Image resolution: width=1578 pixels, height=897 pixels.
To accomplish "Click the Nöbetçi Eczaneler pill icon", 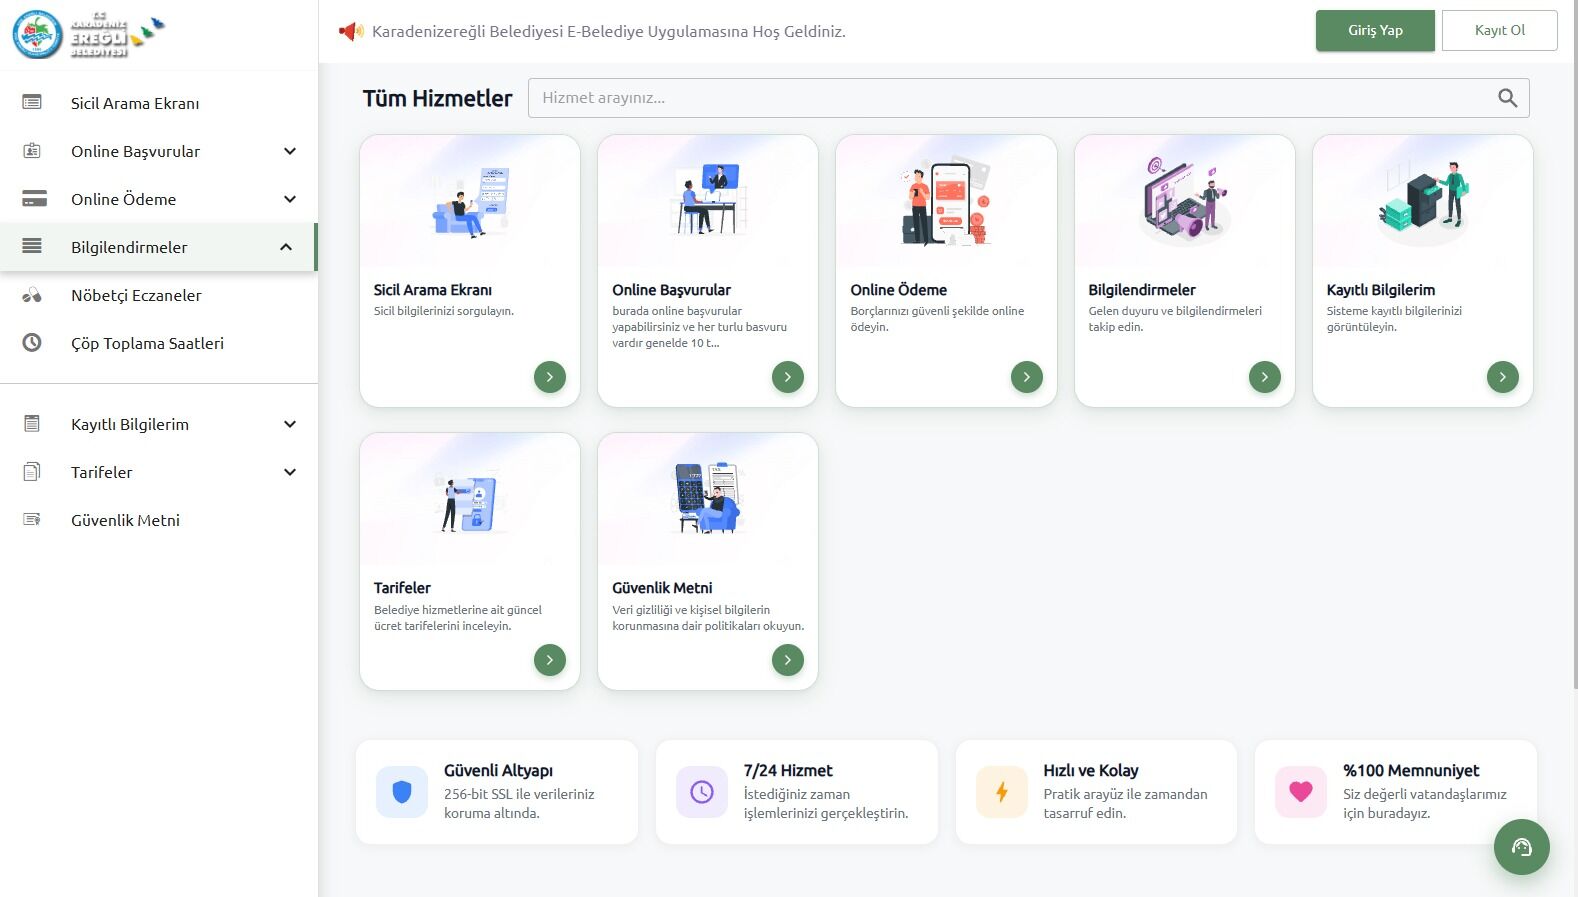I will (32, 295).
